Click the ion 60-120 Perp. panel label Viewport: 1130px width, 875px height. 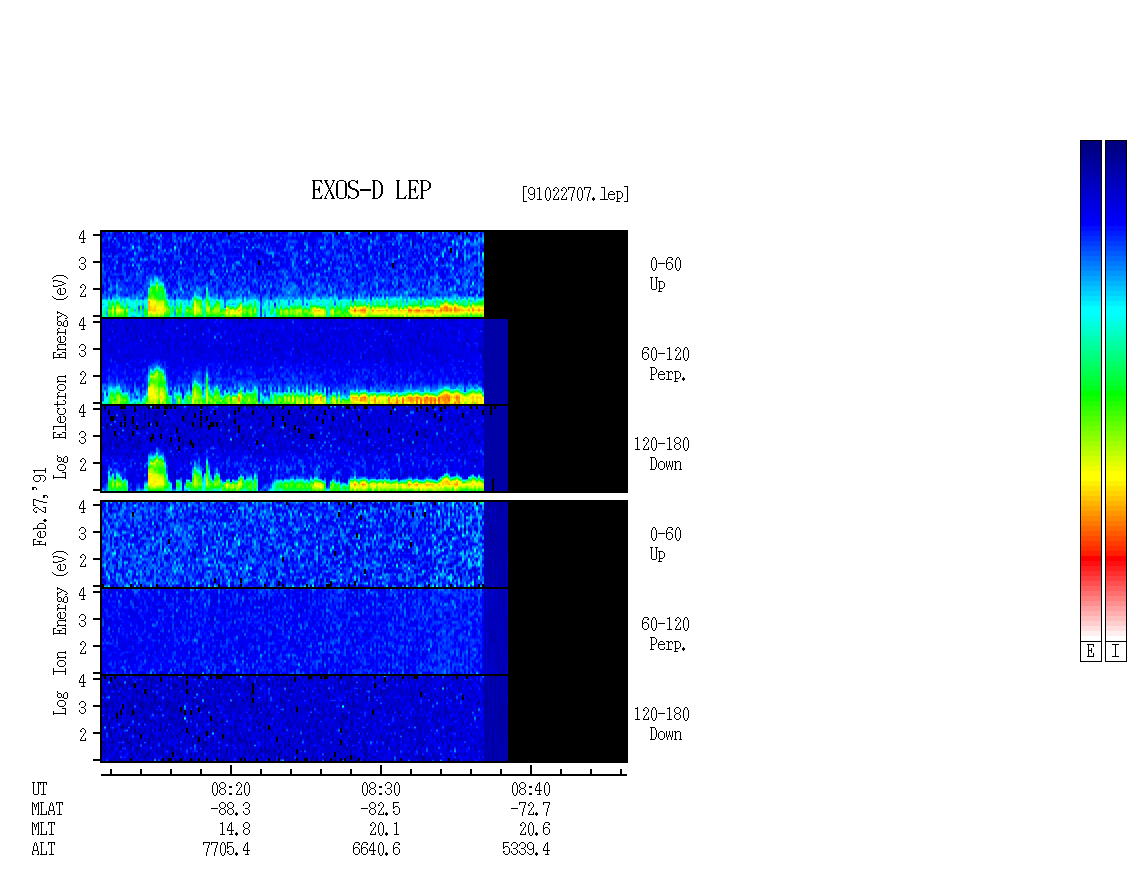pos(665,635)
